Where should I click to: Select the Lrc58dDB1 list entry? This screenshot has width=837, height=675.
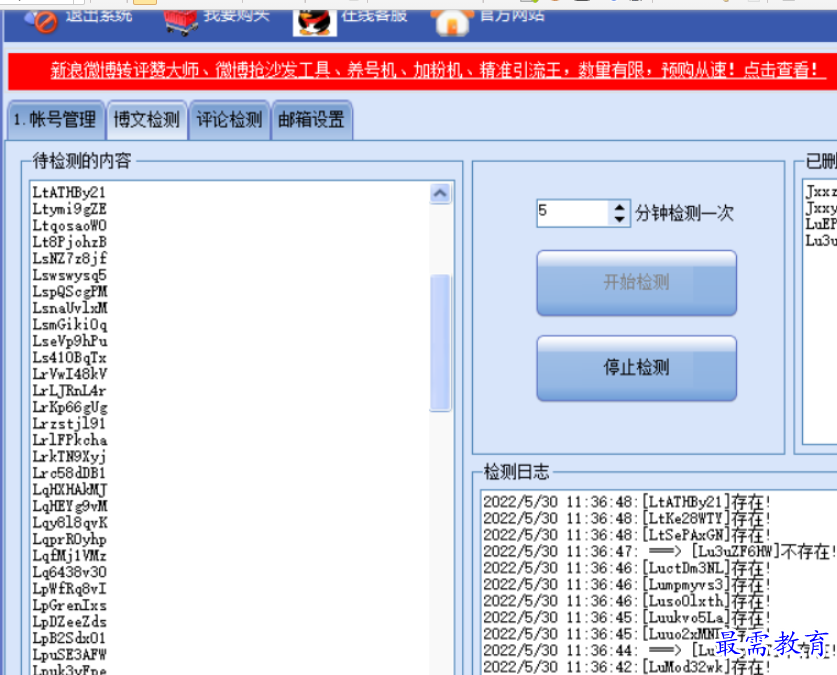click(x=69, y=474)
